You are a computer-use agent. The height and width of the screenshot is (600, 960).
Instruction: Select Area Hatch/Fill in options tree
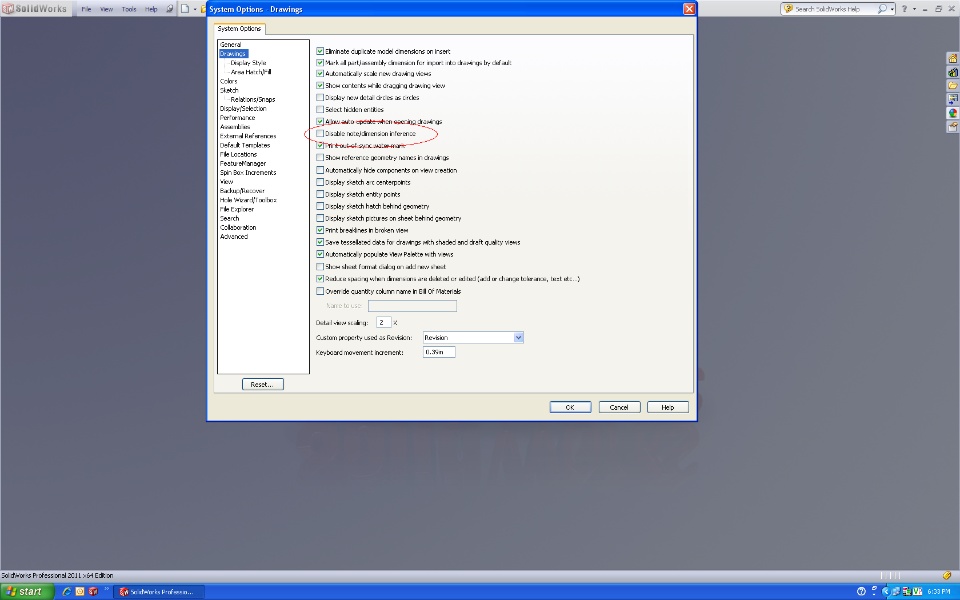click(x=250, y=72)
